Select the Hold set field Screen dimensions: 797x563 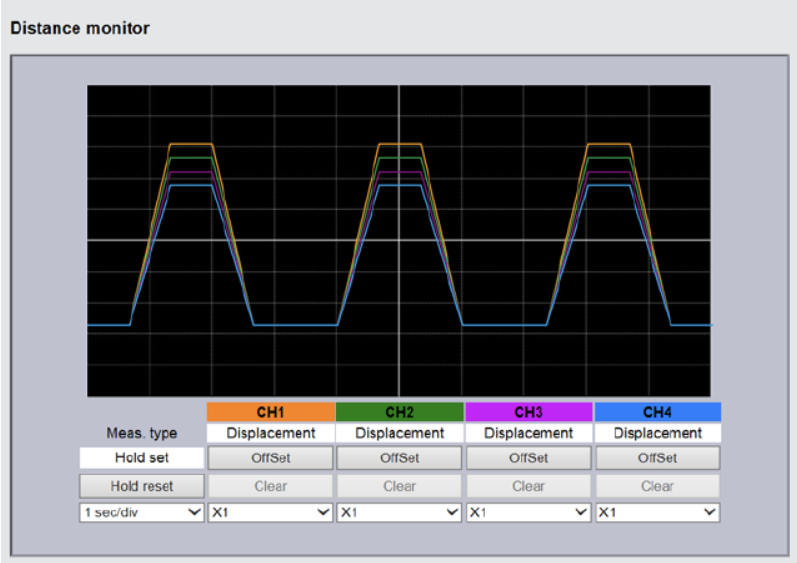pyautogui.click(x=142, y=458)
